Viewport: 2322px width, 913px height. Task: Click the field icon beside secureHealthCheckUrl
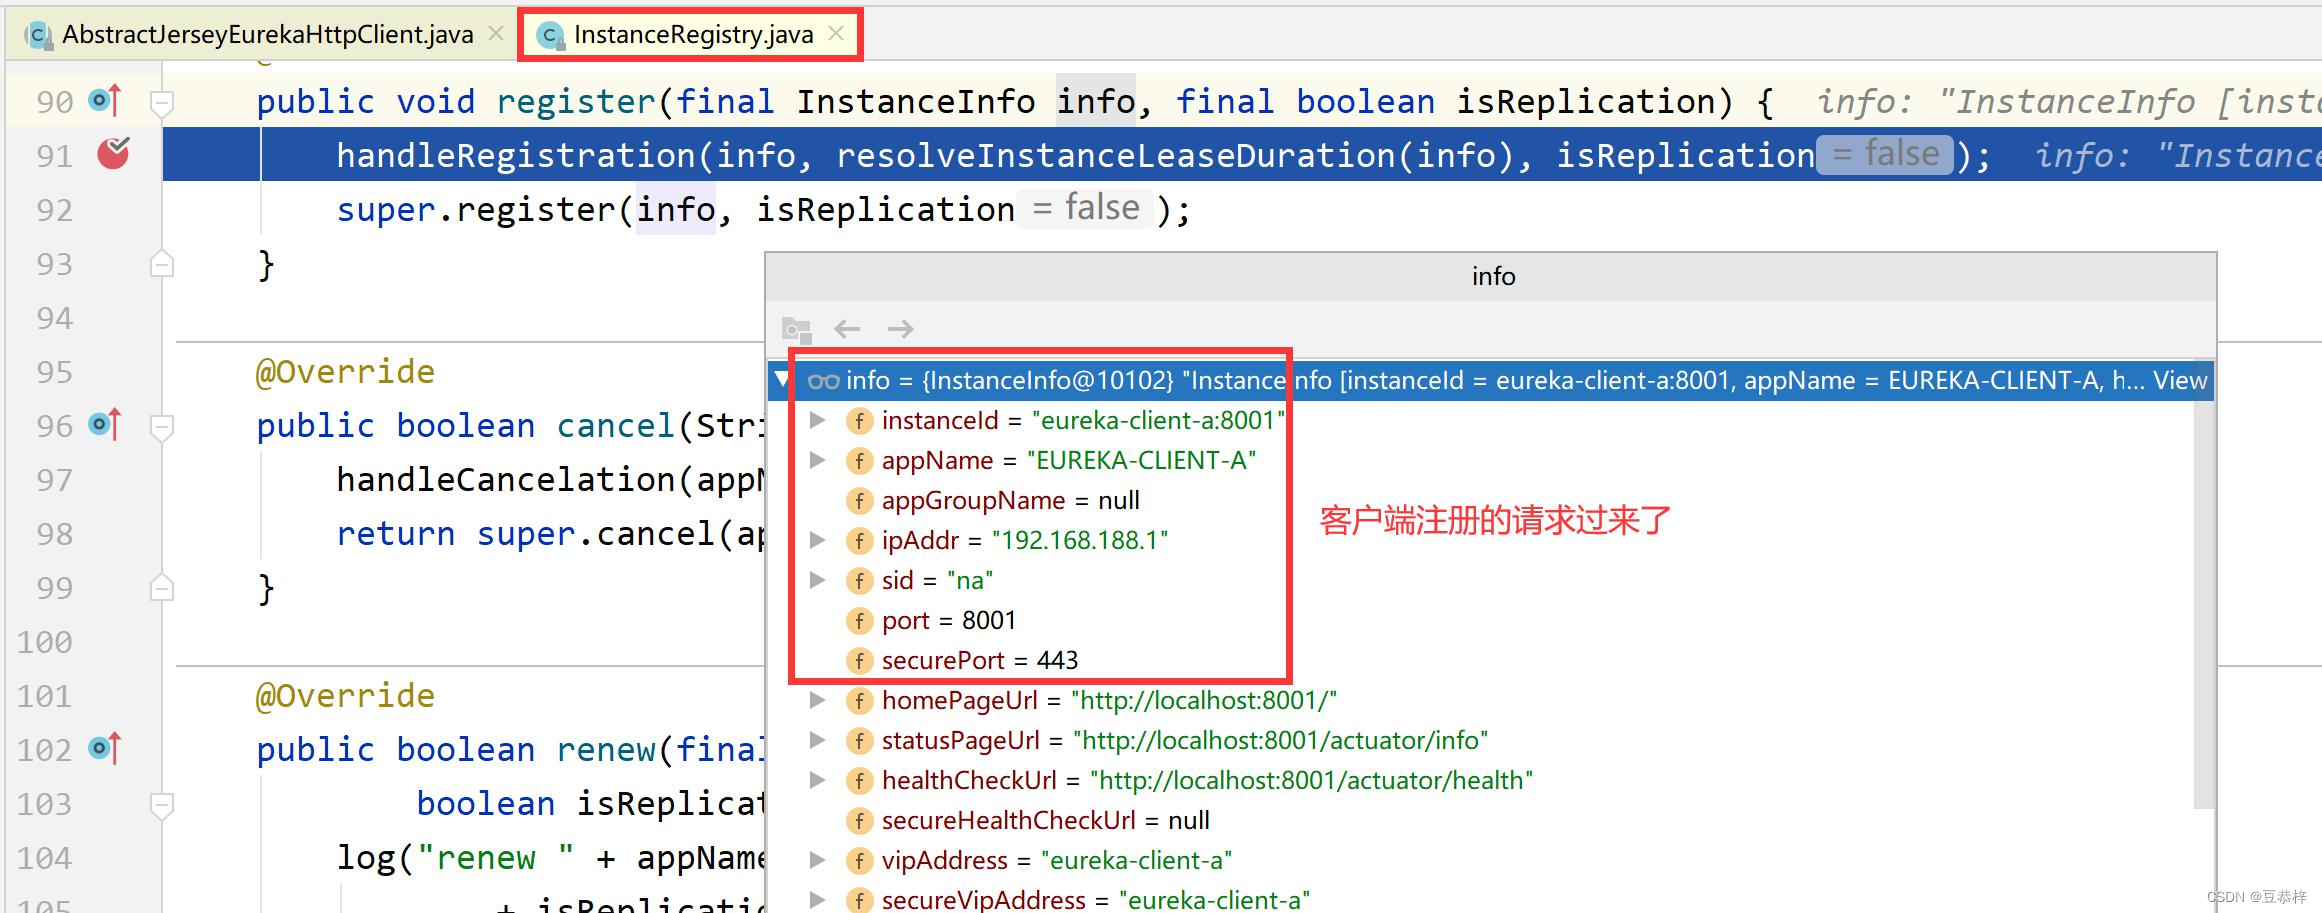point(859,821)
